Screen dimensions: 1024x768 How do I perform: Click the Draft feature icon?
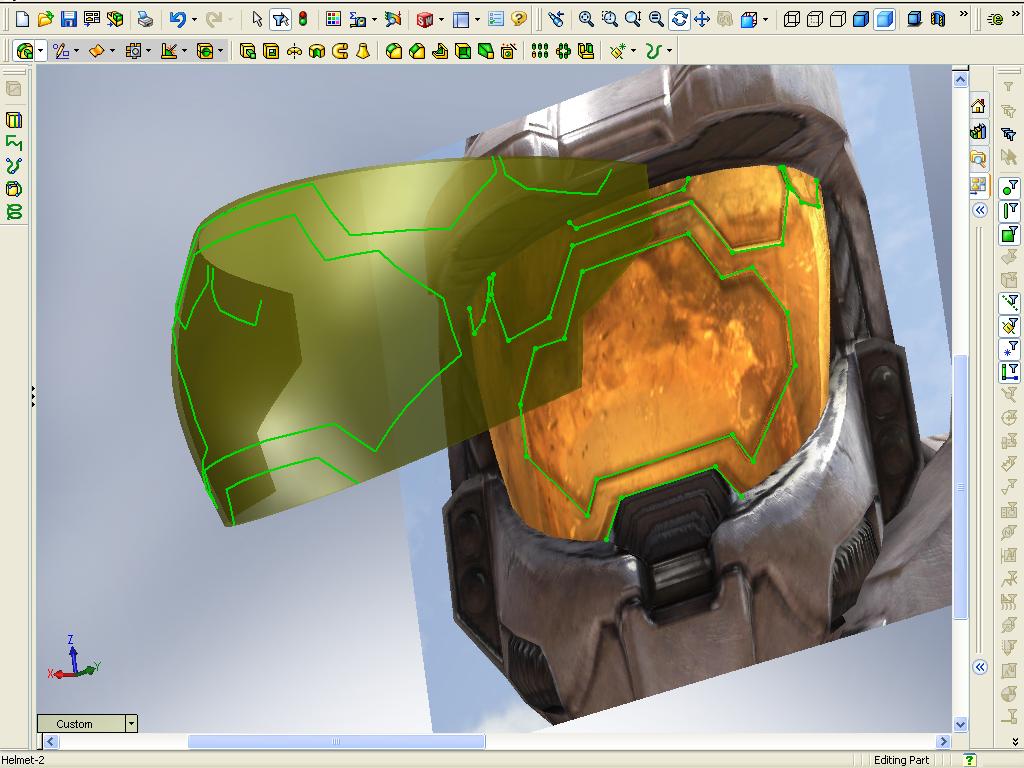(x=486, y=50)
